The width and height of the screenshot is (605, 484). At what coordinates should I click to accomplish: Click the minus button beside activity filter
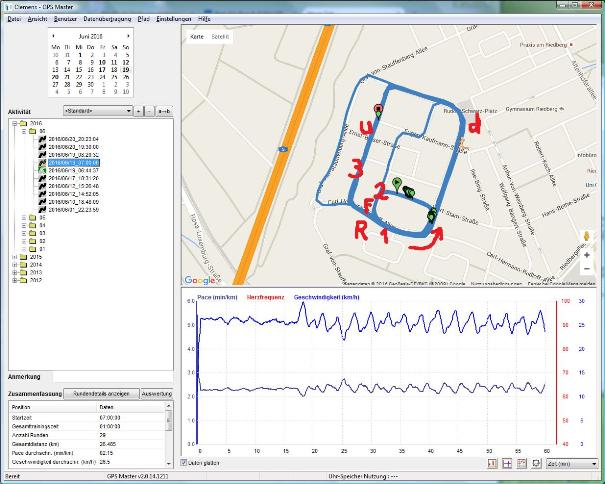(x=149, y=111)
